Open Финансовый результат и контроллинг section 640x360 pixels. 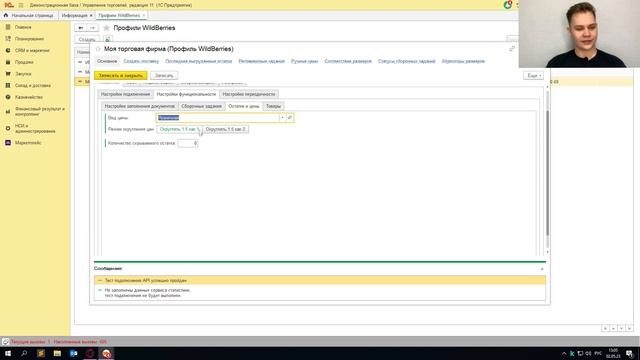(x=40, y=111)
